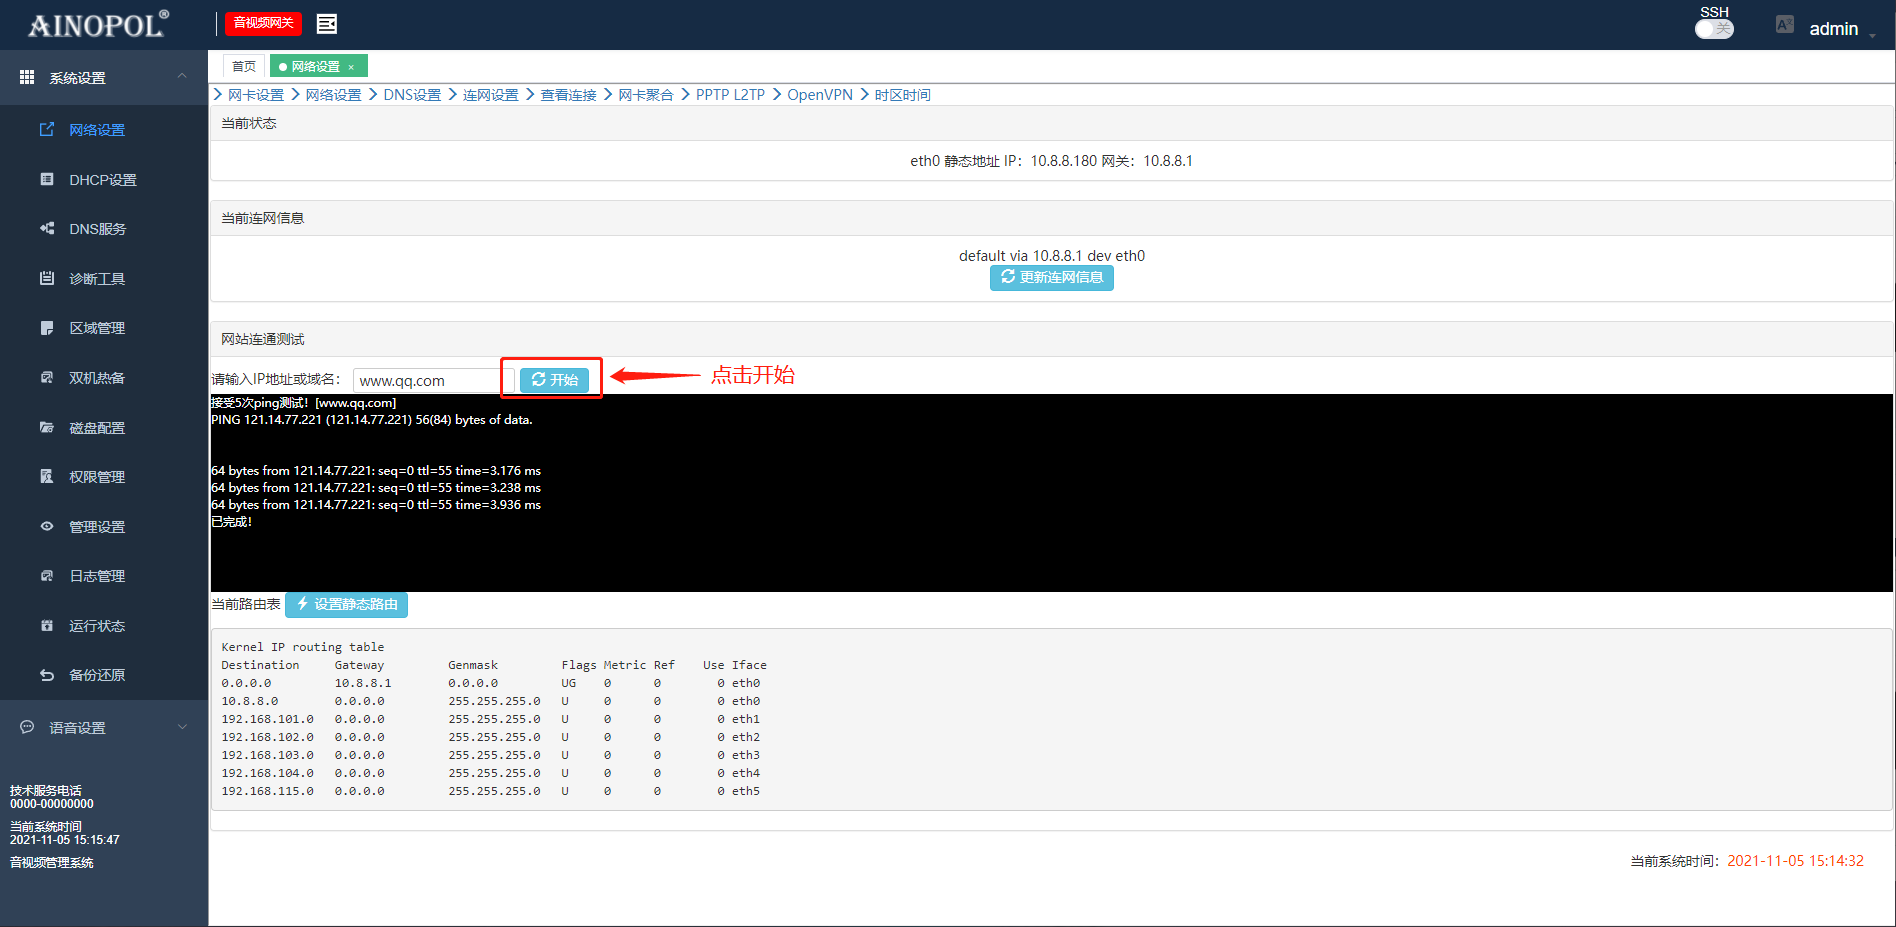Click the 双机热备 sidebar icon
The width and height of the screenshot is (1896, 927).
point(47,377)
